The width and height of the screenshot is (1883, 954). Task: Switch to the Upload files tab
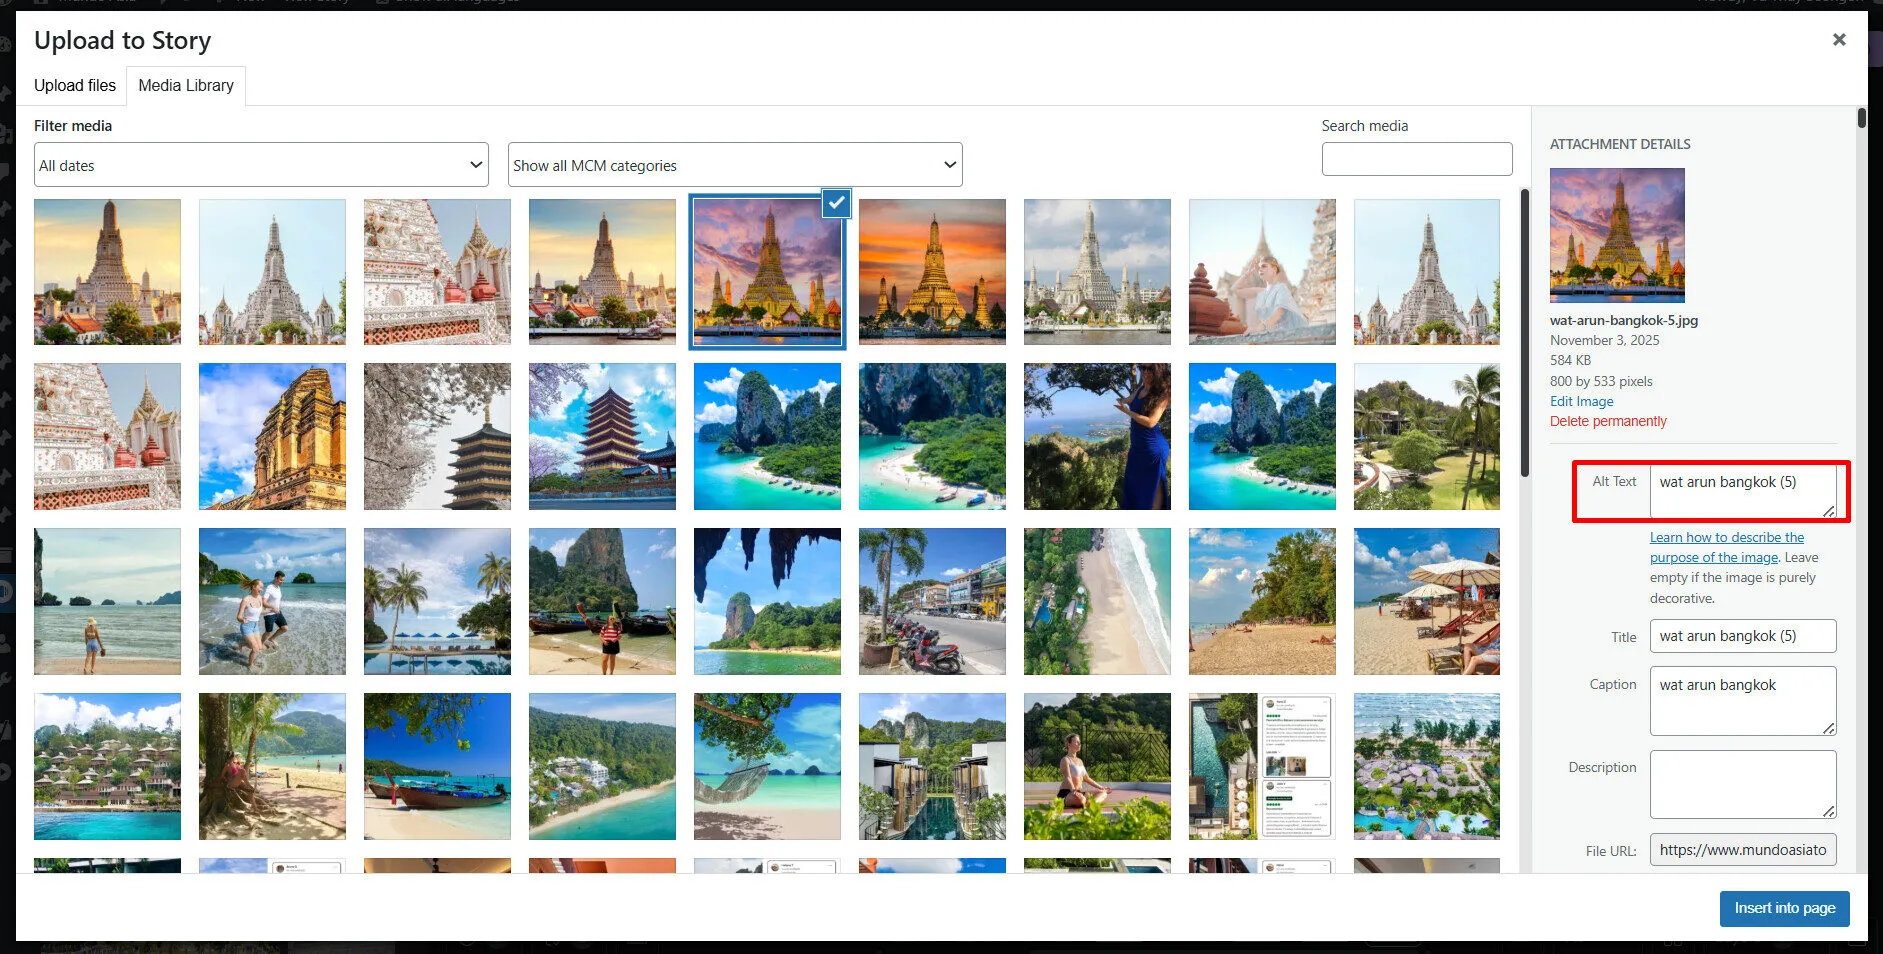(x=75, y=86)
